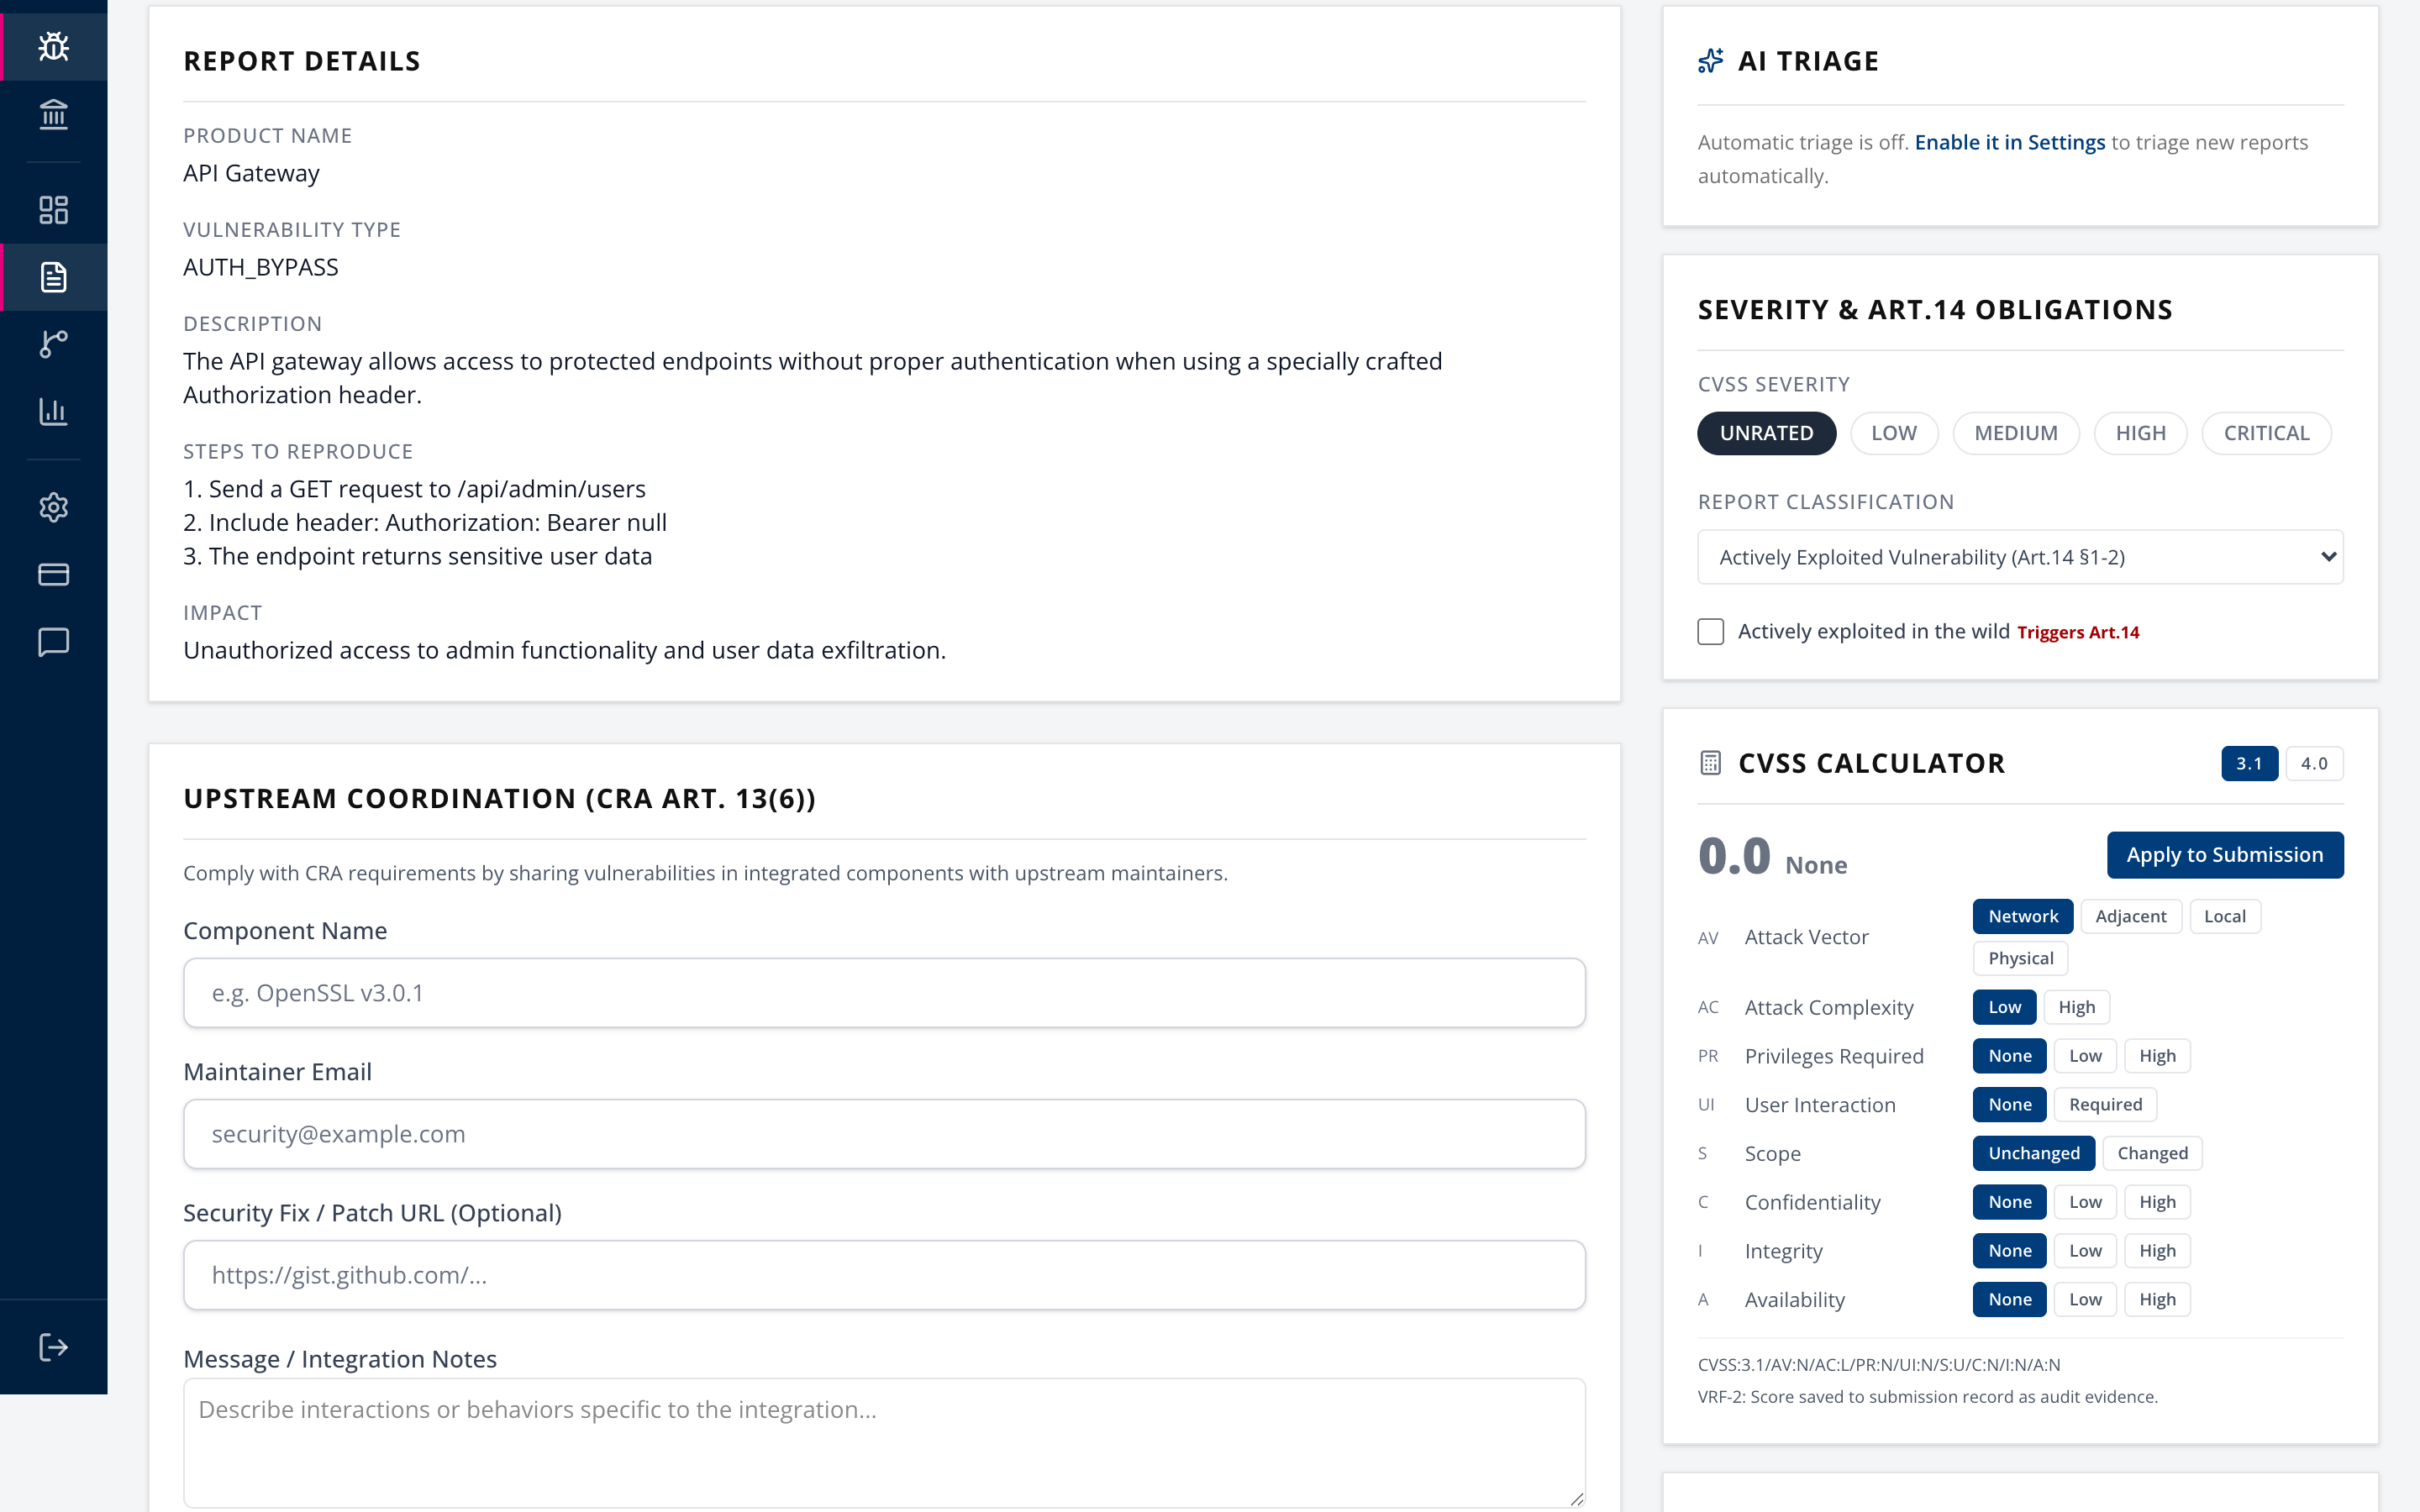Screen dimensions: 2420x1512
Task: Open the settings gear icon
Action: [53, 507]
